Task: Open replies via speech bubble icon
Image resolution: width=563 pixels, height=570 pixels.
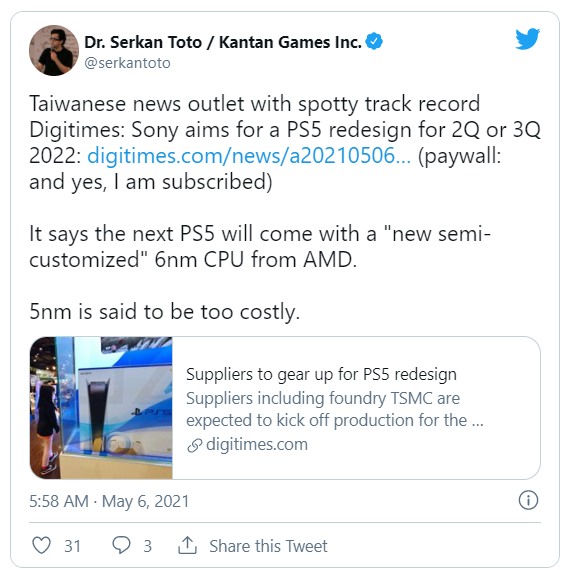Action: [121, 545]
